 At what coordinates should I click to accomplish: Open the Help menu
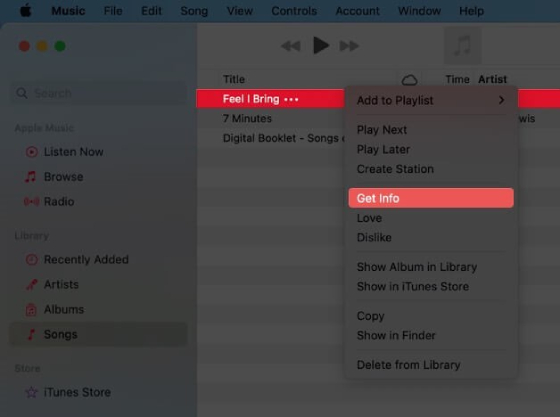pos(471,11)
